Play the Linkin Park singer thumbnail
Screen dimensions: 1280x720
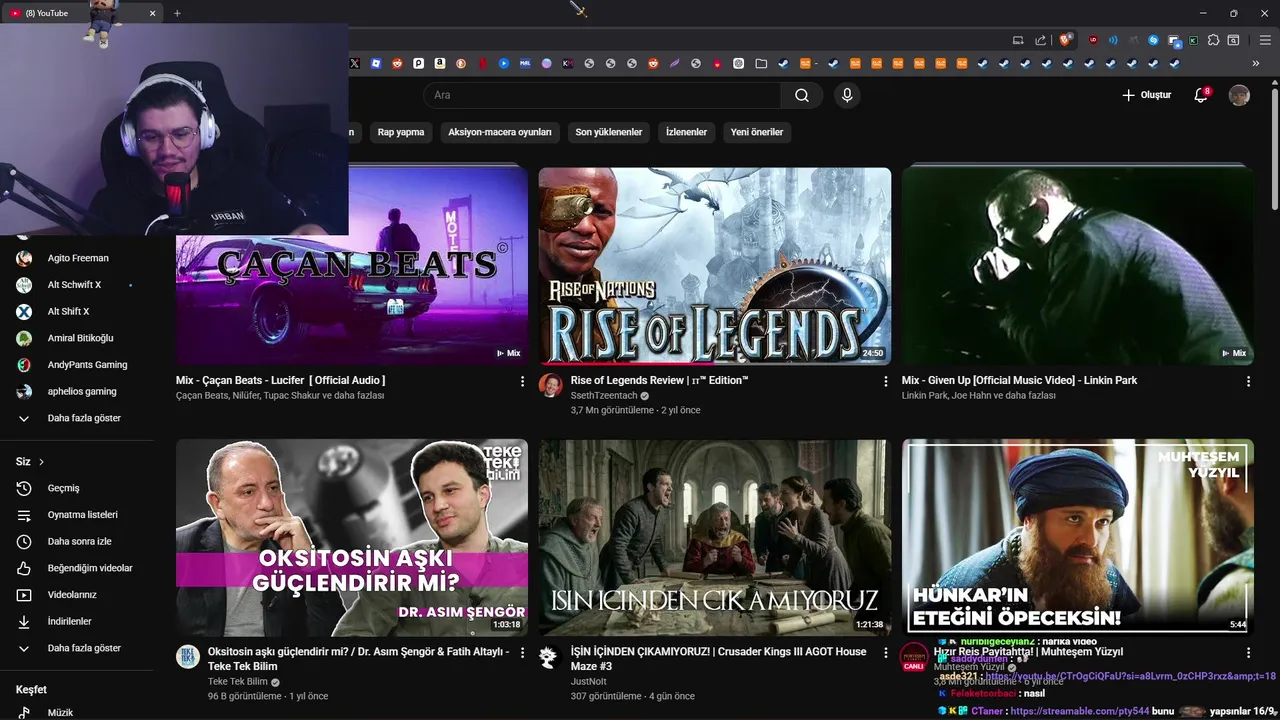pyautogui.click(x=1078, y=266)
